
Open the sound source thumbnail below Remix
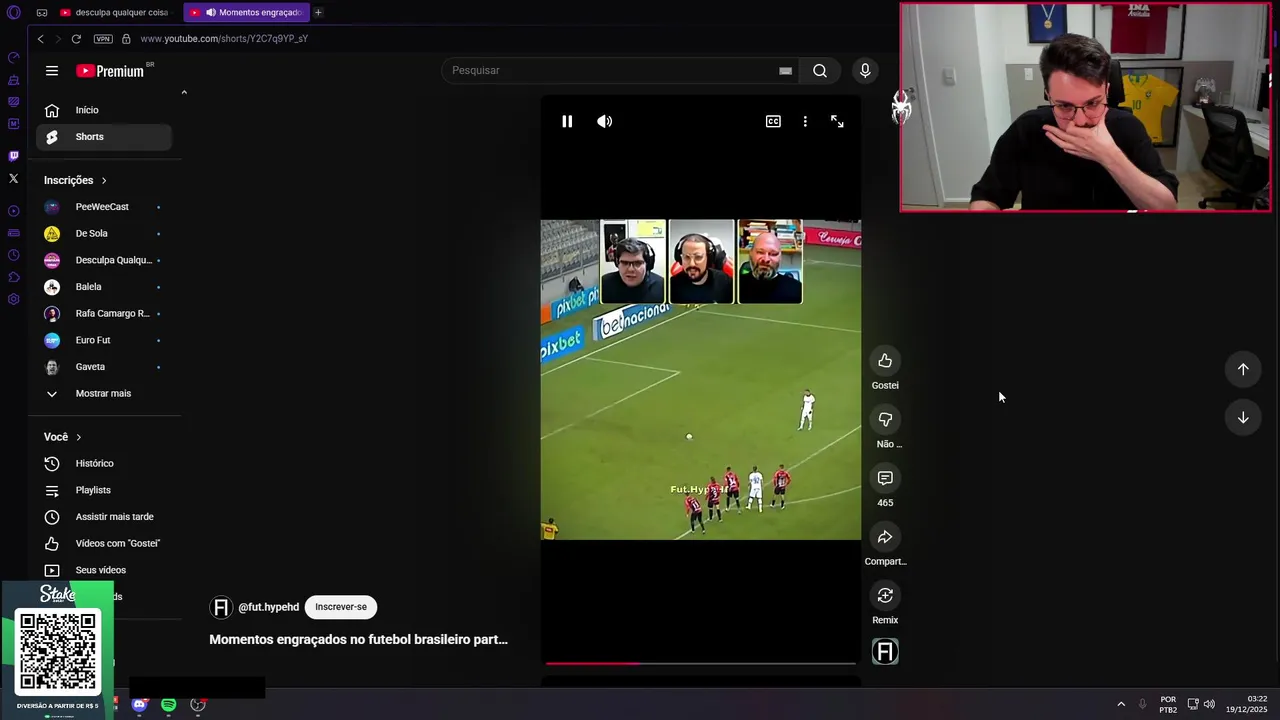click(x=885, y=652)
